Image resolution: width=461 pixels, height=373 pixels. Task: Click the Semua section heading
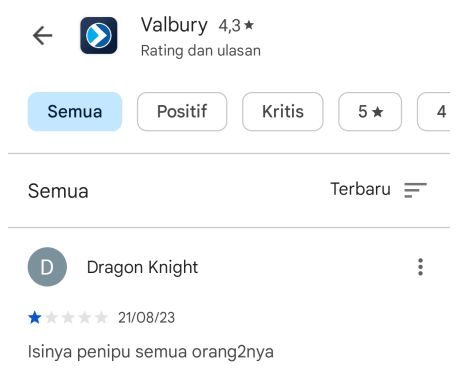point(58,191)
